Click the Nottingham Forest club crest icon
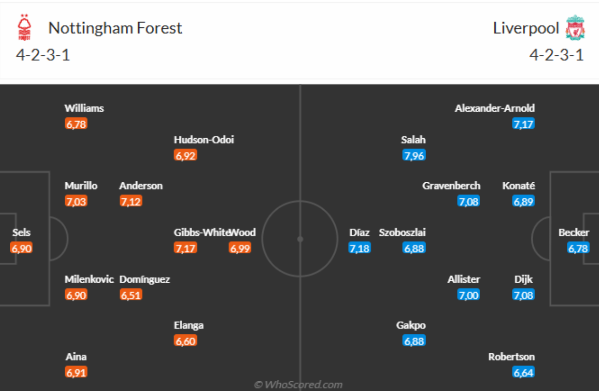Viewport: 599px width, 391px height. tap(24, 27)
